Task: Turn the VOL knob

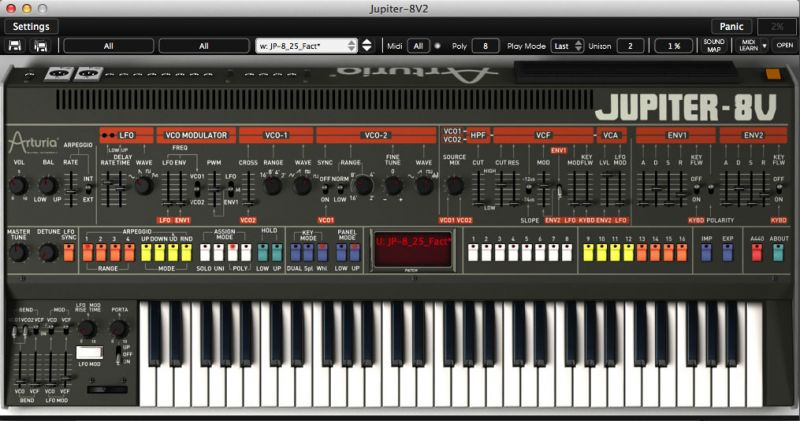Action: (18, 185)
